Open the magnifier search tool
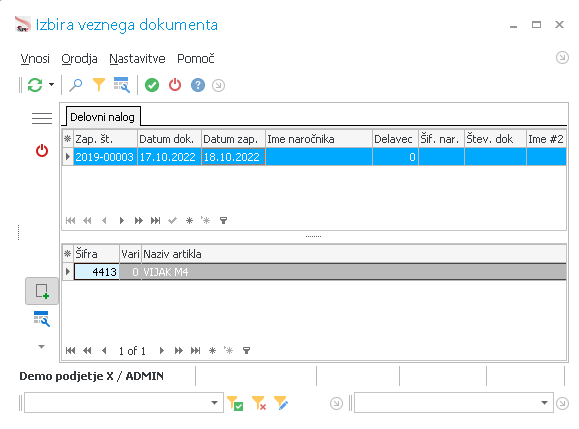Screen dimensions: 579x429 click(x=76, y=85)
